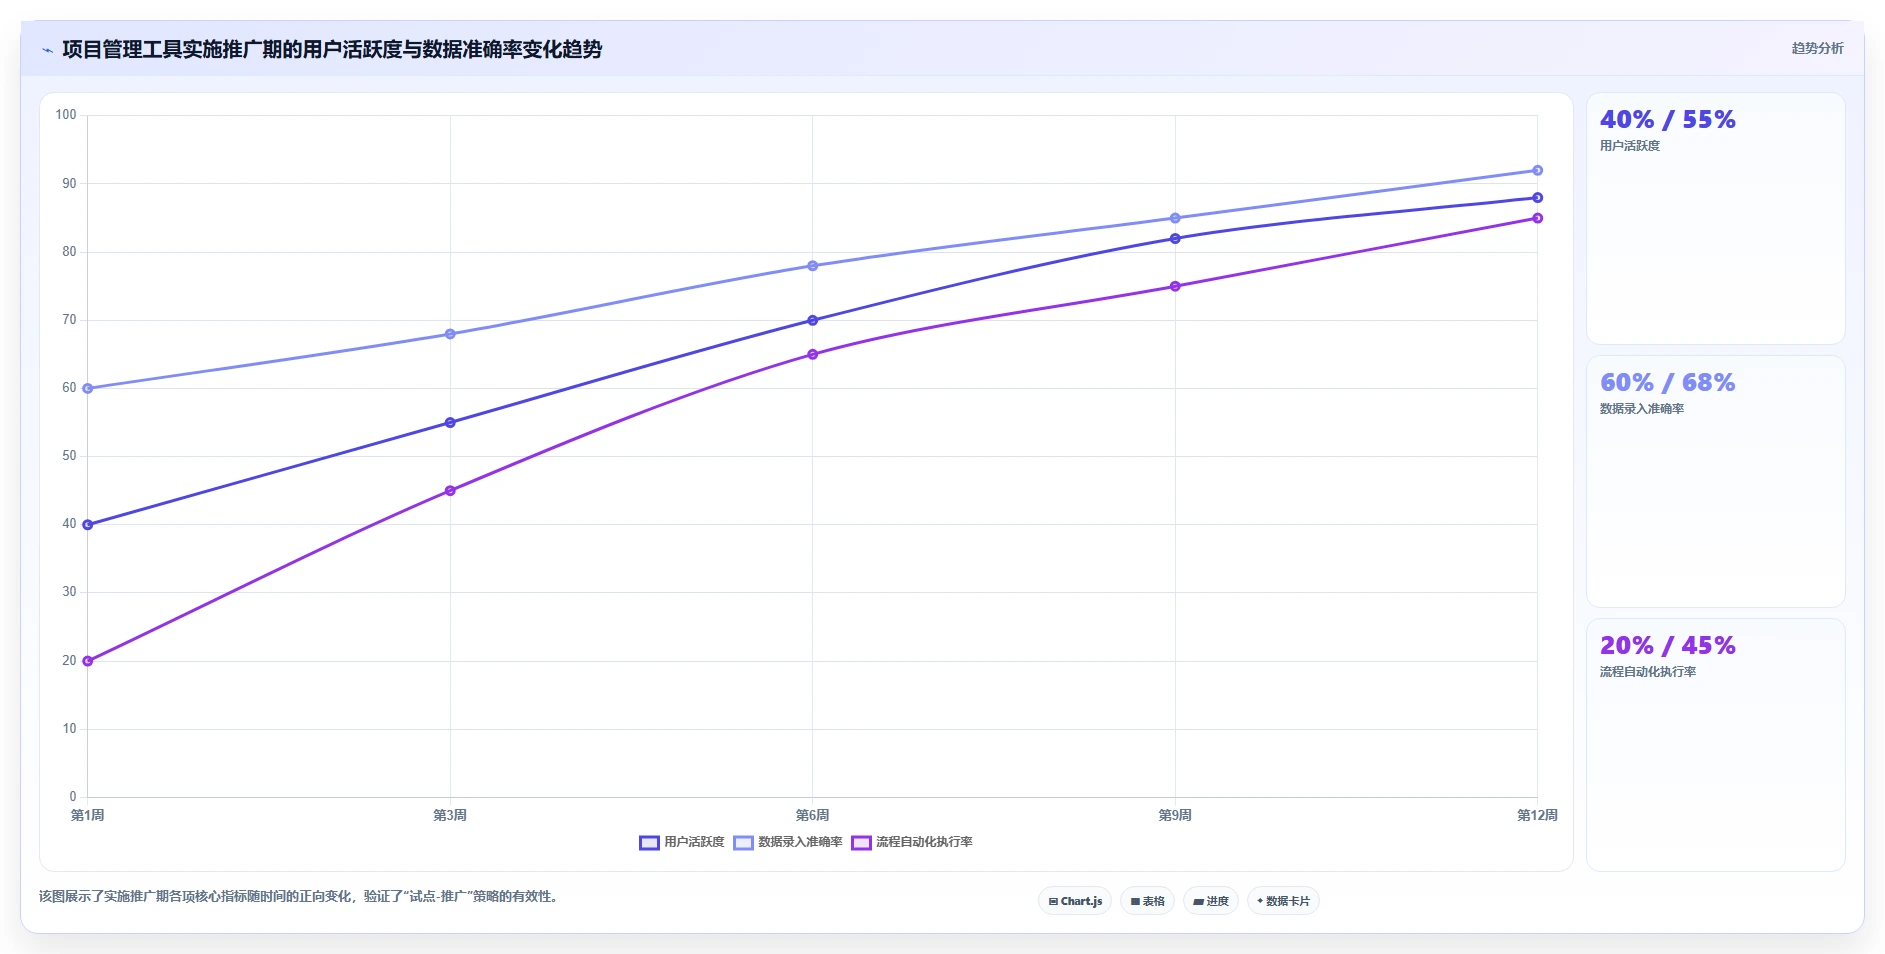Select 流程自动化执行率 point at 第9周 (75)

click(1175, 287)
